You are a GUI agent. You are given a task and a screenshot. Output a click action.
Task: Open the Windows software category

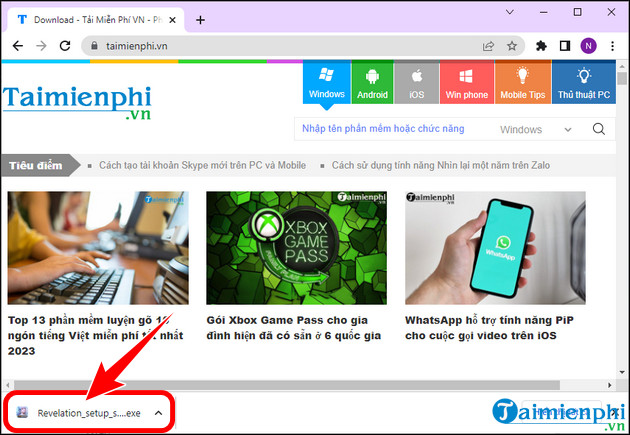327,82
